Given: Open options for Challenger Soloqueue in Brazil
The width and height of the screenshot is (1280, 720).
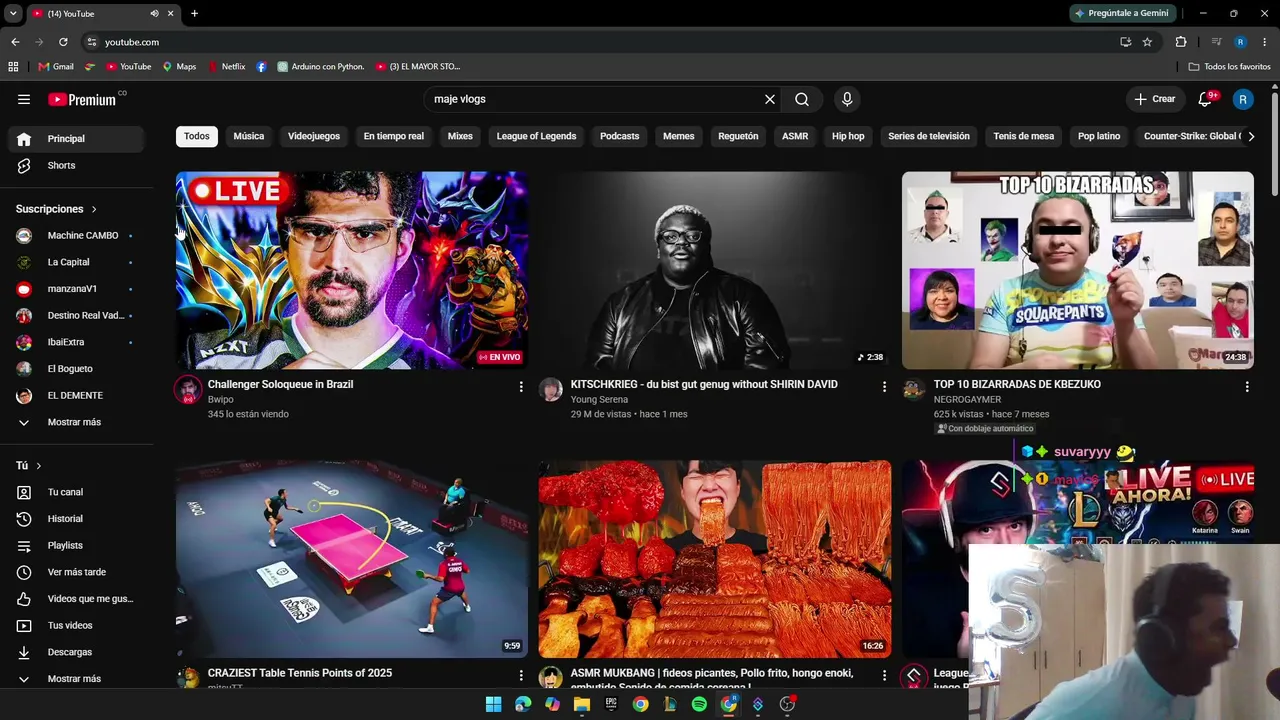Looking at the screenshot, I should 521,386.
